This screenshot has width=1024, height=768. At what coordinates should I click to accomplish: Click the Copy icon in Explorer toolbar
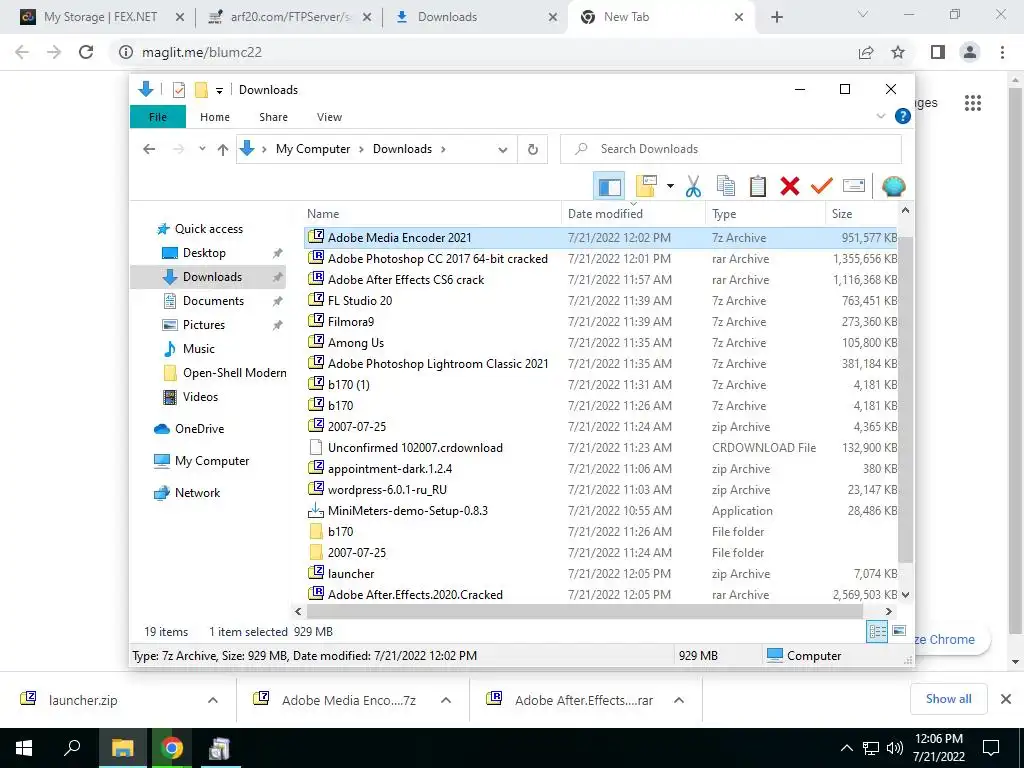tap(726, 186)
